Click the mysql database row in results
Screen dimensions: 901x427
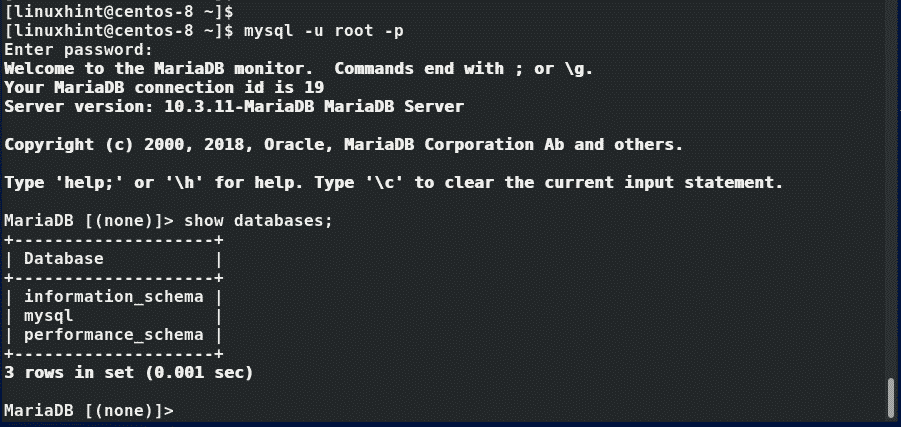[49, 316]
